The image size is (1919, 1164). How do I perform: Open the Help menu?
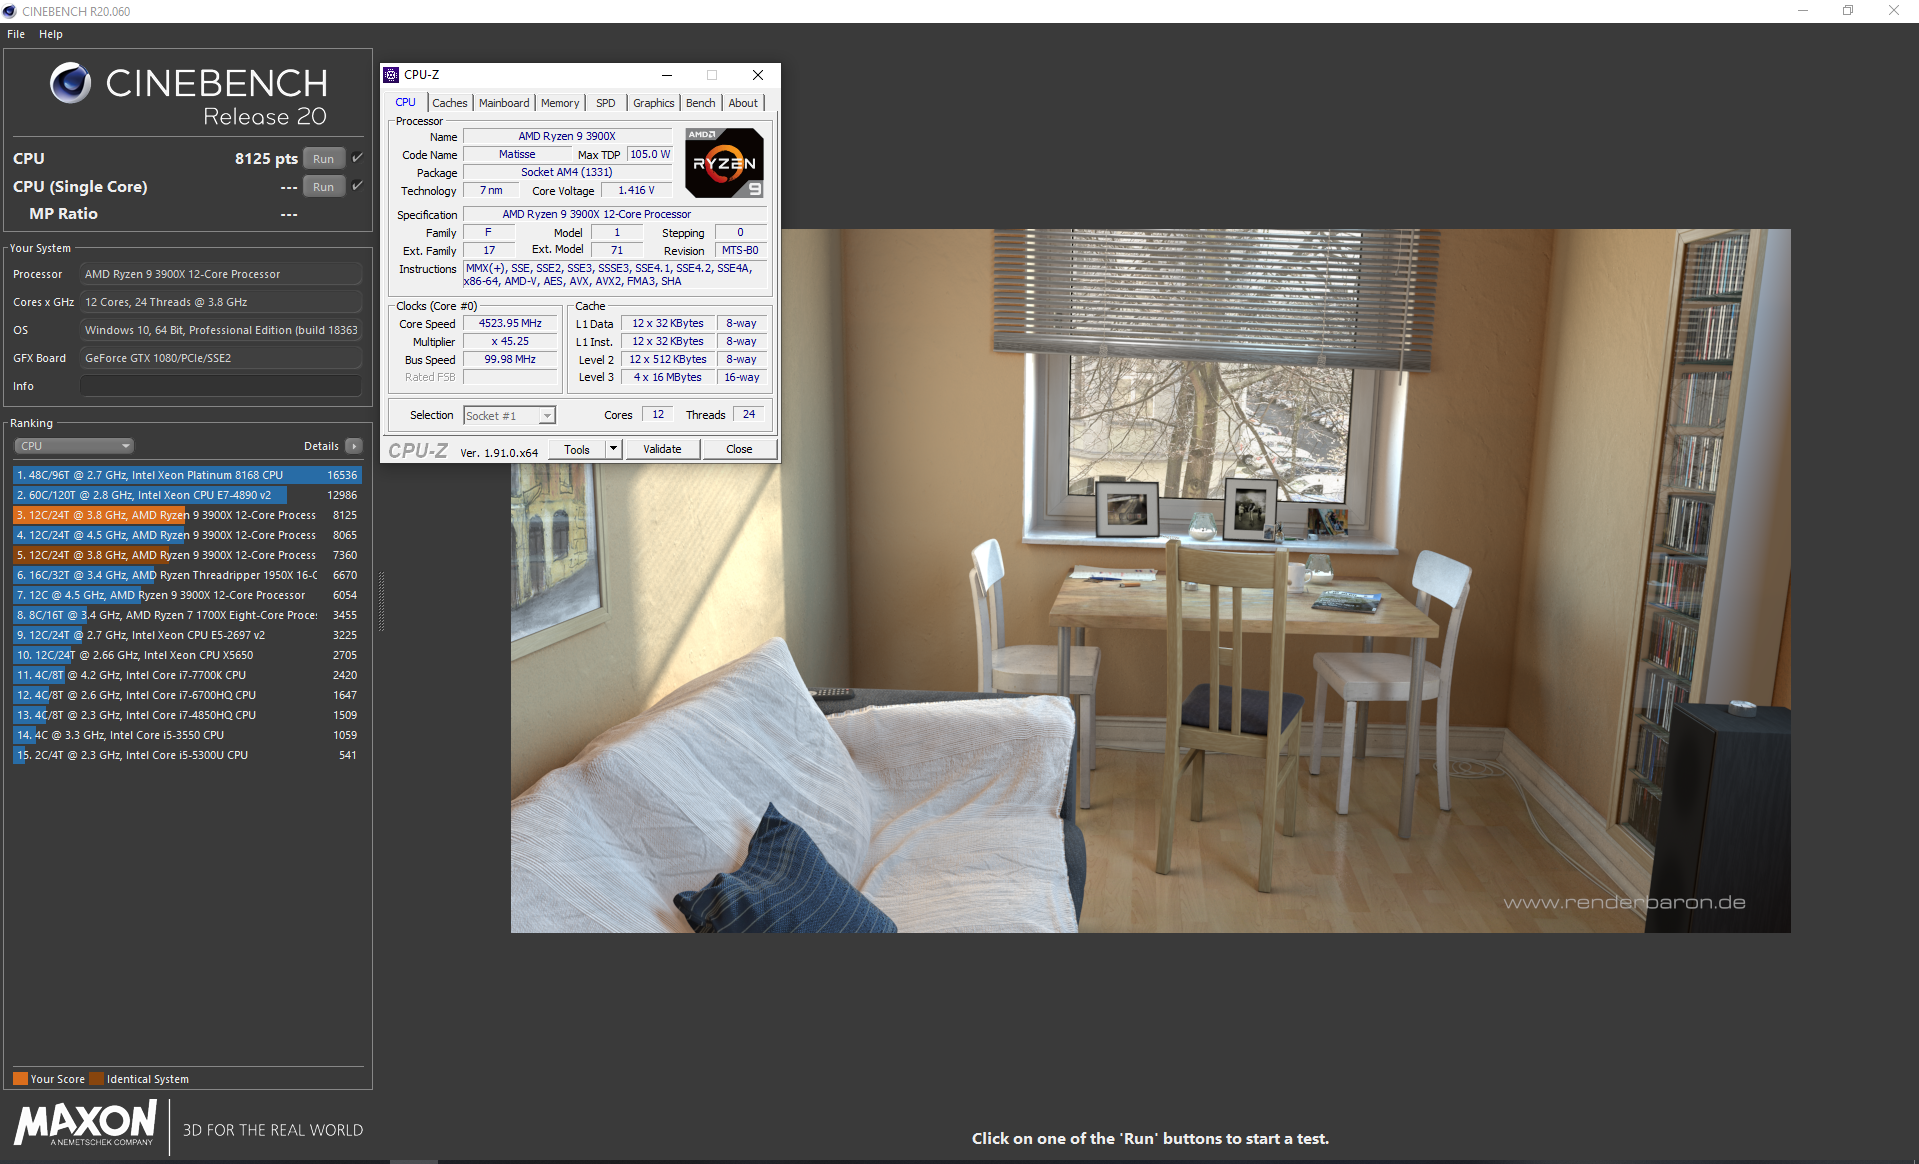tap(51, 34)
